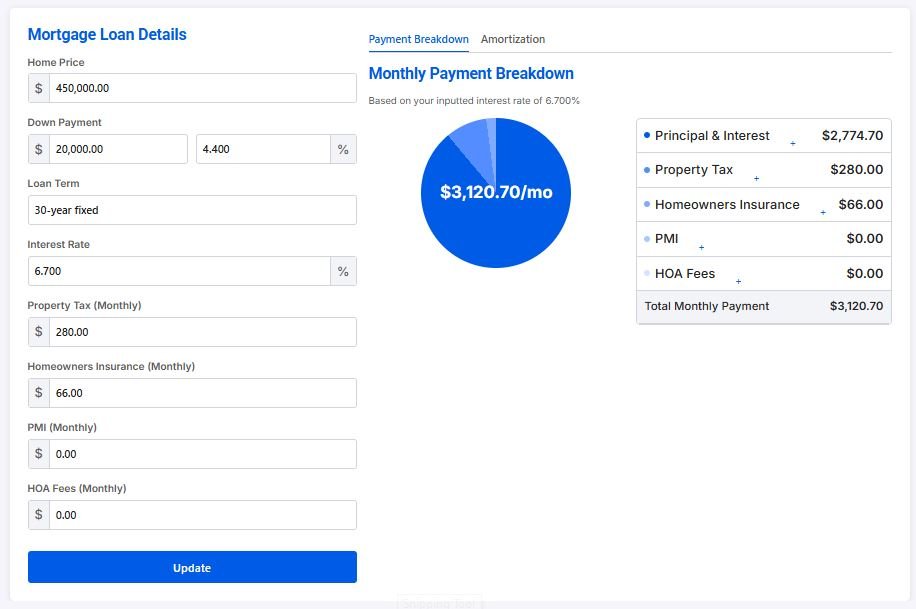Click the plus icon beside Homeowners Insurance

click(x=823, y=213)
